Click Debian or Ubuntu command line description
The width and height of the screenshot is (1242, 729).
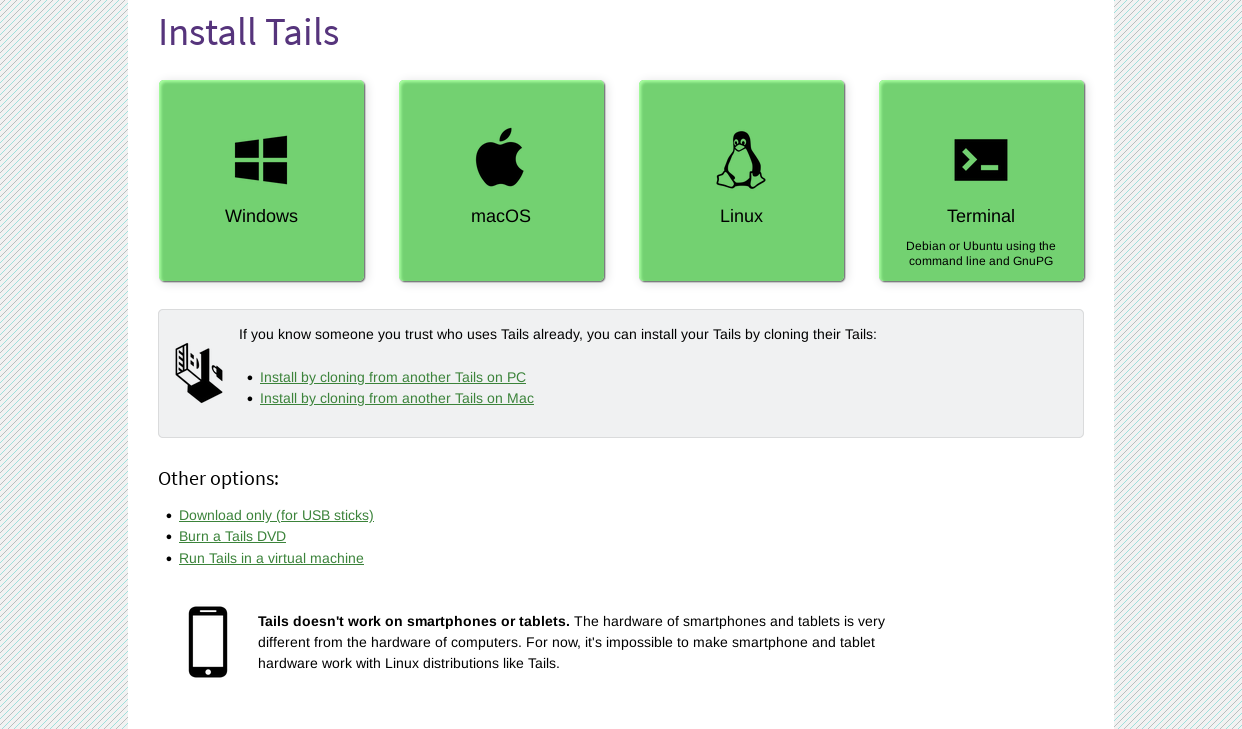(981, 253)
